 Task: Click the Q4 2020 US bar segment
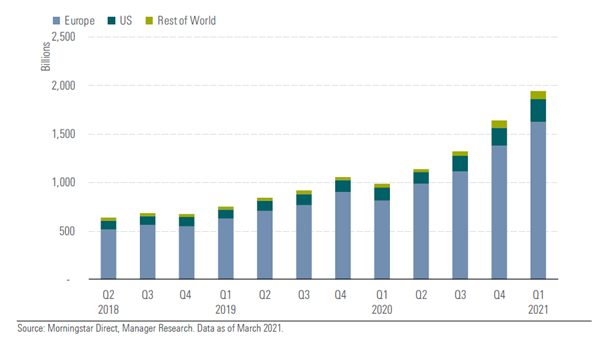tap(499, 137)
